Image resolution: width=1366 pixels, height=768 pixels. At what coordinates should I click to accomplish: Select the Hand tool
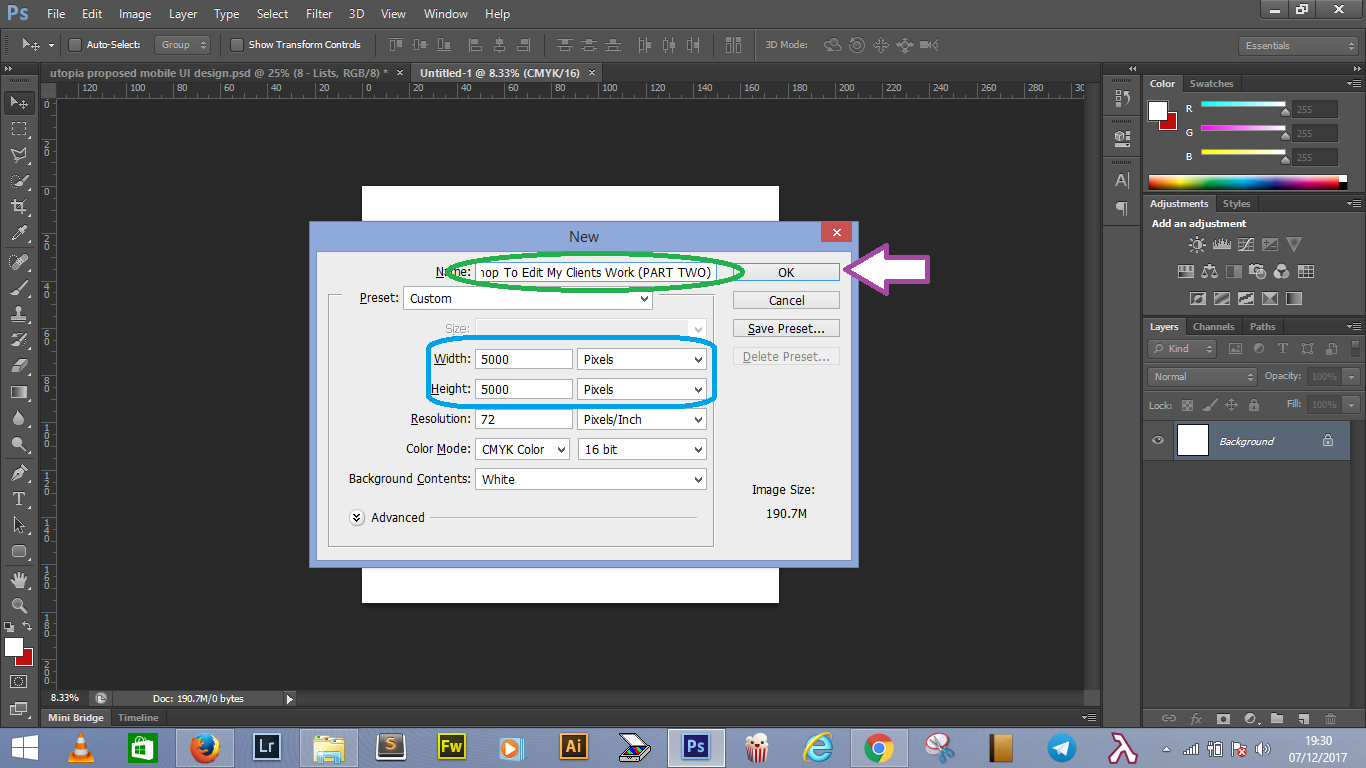click(x=18, y=578)
